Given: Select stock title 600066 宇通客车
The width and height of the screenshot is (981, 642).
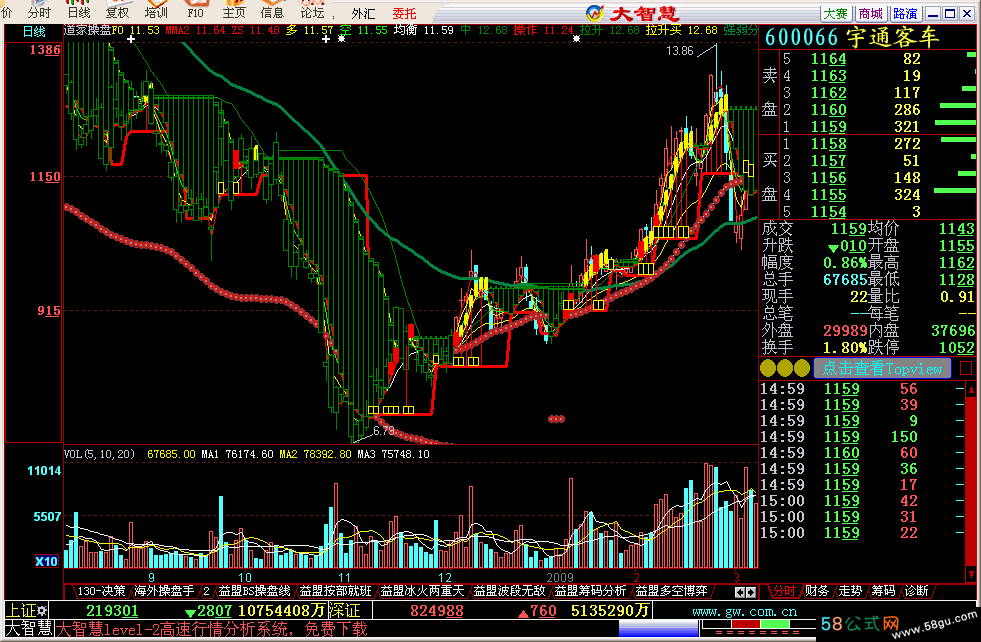Looking at the screenshot, I should coord(852,38).
